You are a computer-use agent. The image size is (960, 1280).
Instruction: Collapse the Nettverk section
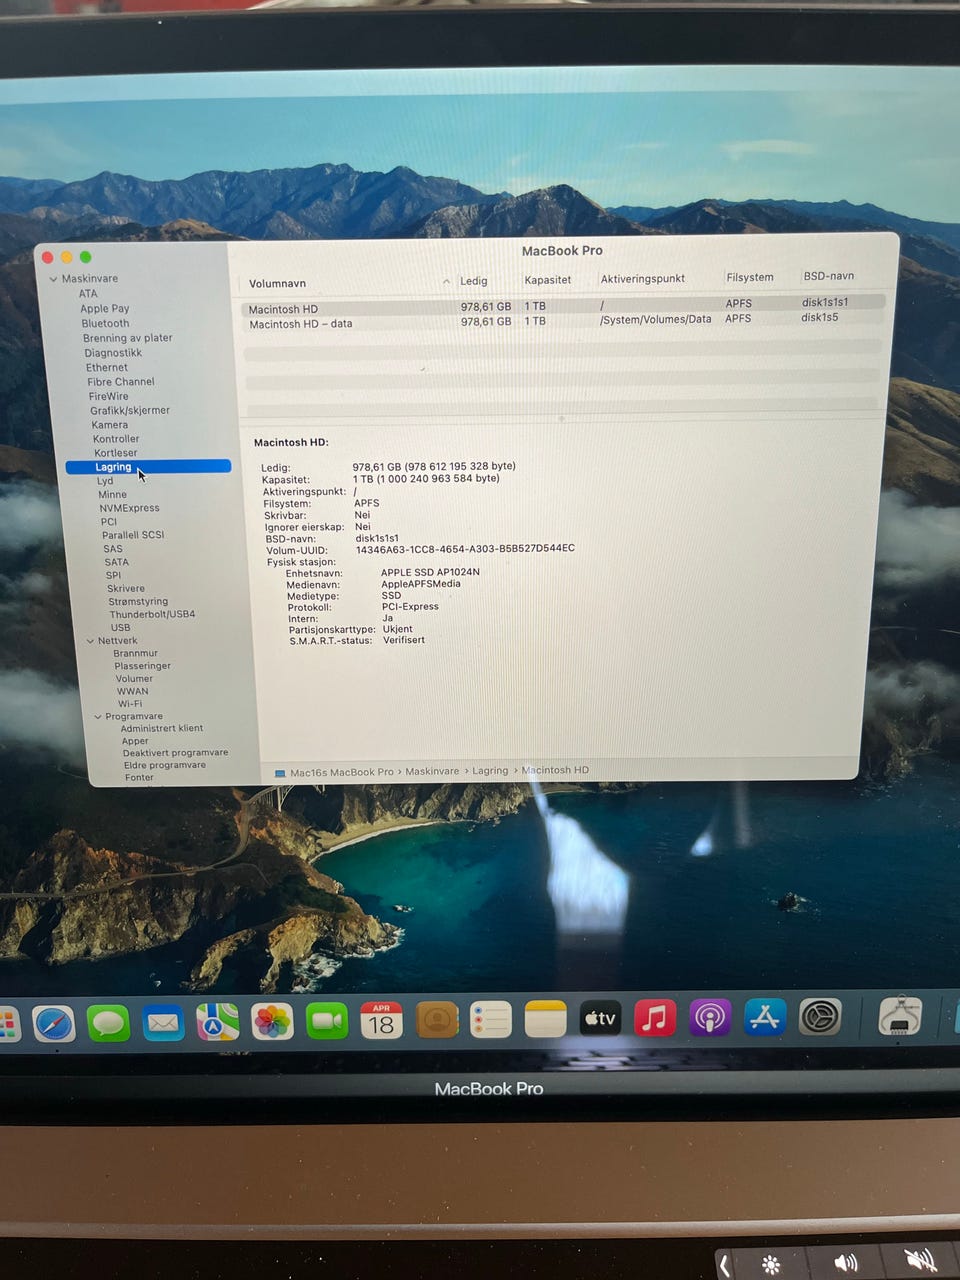point(90,641)
